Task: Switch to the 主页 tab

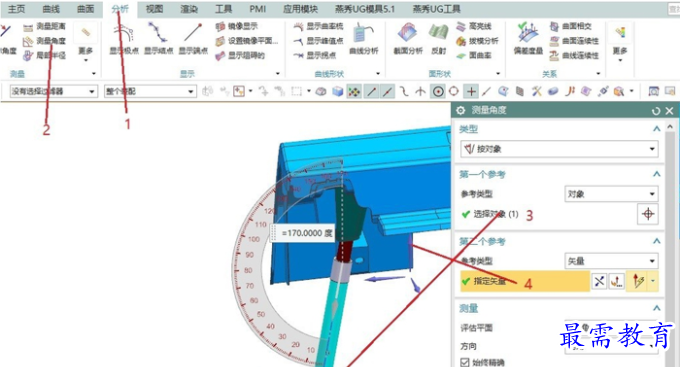Action: (x=17, y=9)
